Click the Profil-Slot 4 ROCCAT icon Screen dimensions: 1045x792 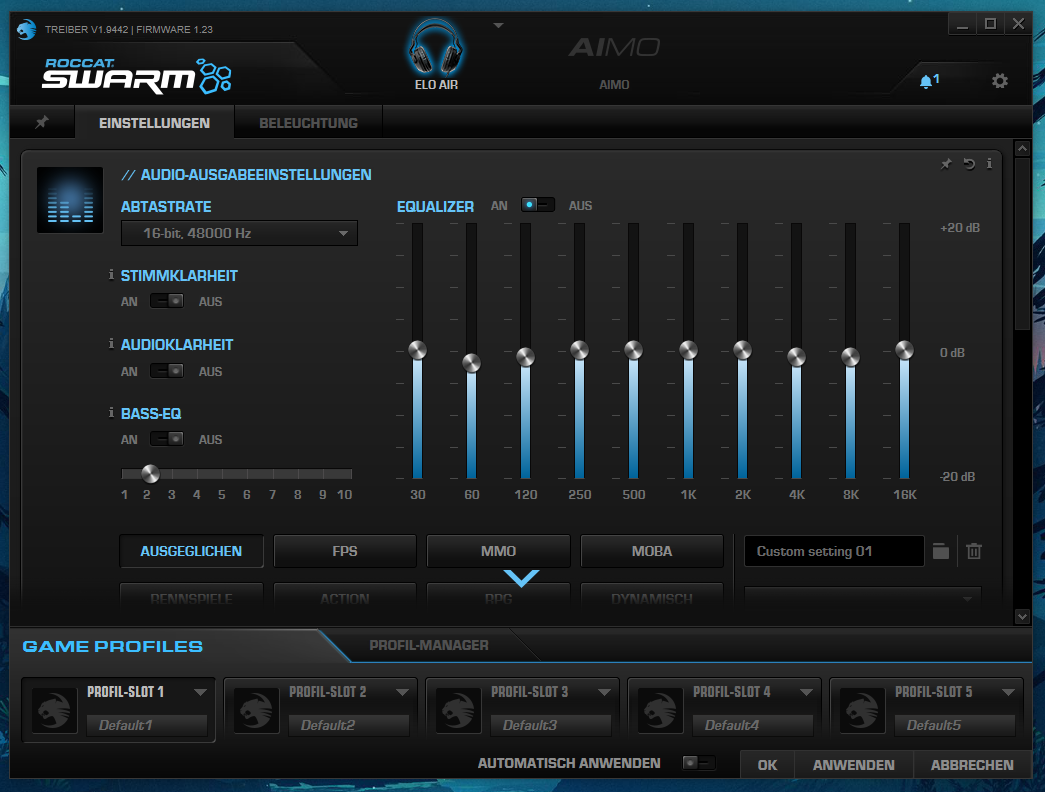pos(660,711)
